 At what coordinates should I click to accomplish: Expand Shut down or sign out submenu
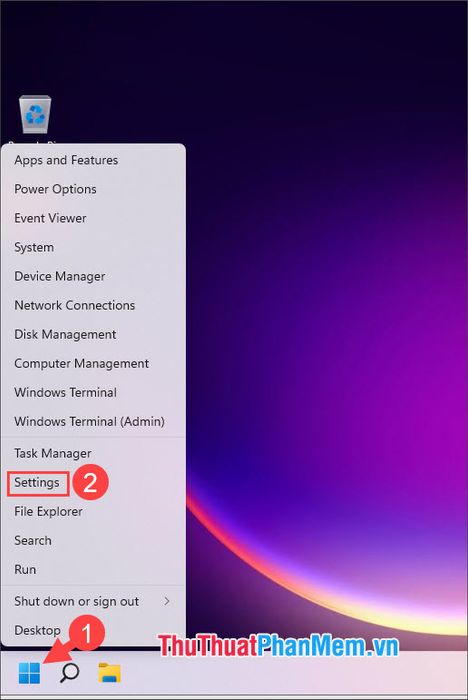tap(93, 601)
